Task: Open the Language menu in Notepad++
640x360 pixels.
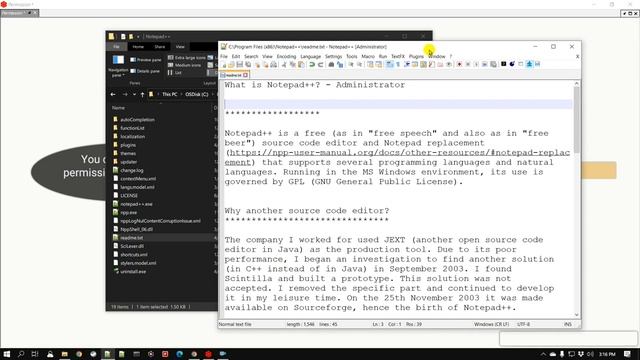Action: (310, 56)
